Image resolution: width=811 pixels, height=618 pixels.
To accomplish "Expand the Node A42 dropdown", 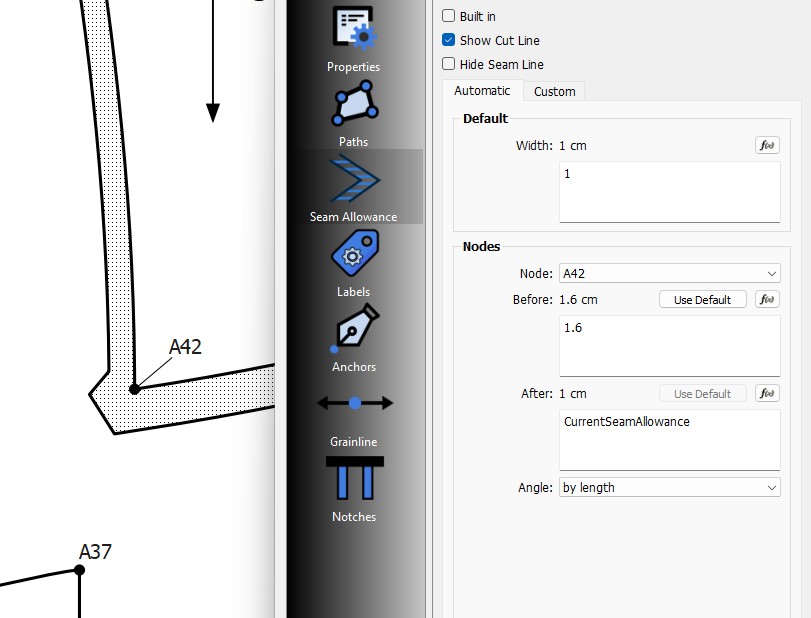I will 669,274.
